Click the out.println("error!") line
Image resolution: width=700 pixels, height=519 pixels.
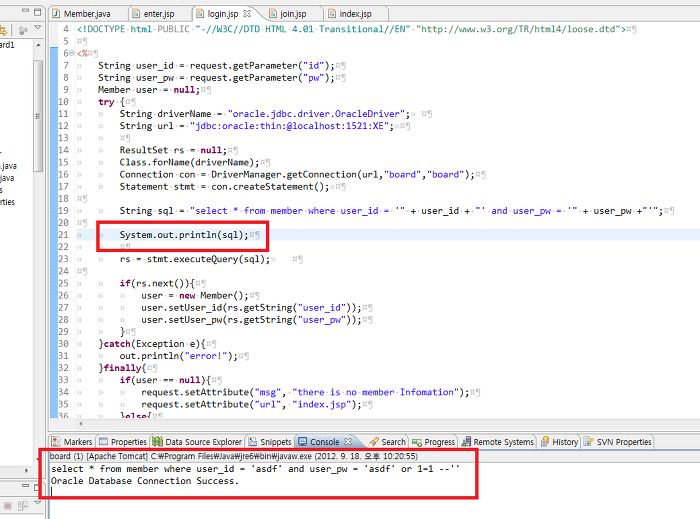pos(179,356)
